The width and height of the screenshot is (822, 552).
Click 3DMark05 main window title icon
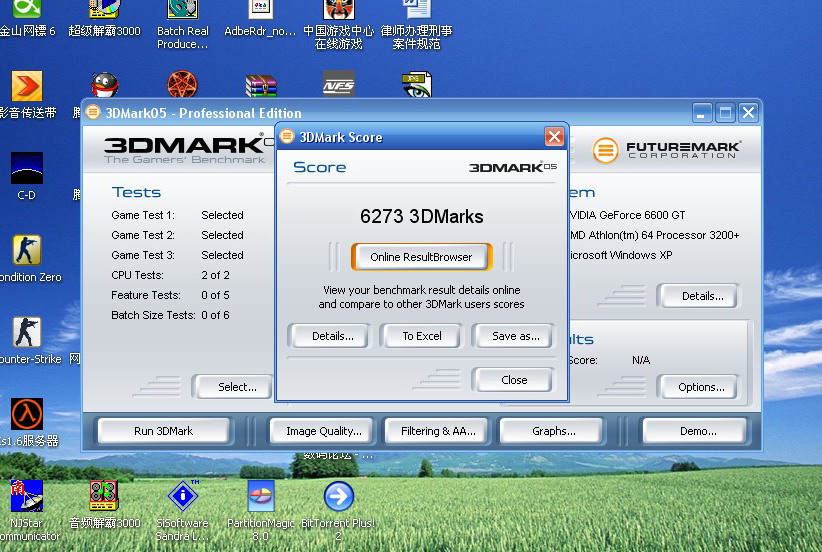coord(93,112)
